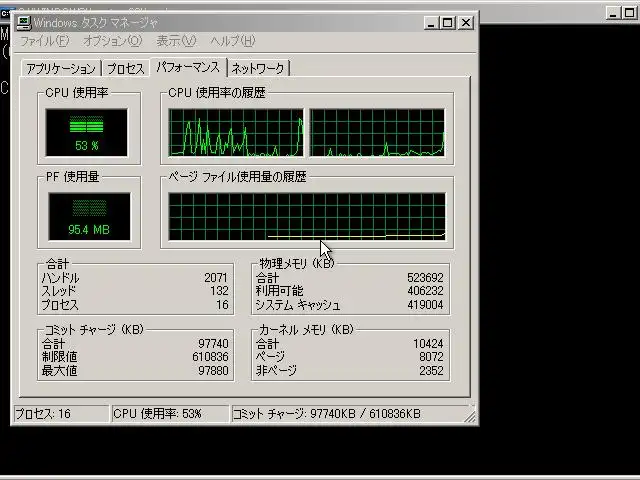Maximize the background command prompt window
This screenshot has width=640, height=480.
coord(630,13)
